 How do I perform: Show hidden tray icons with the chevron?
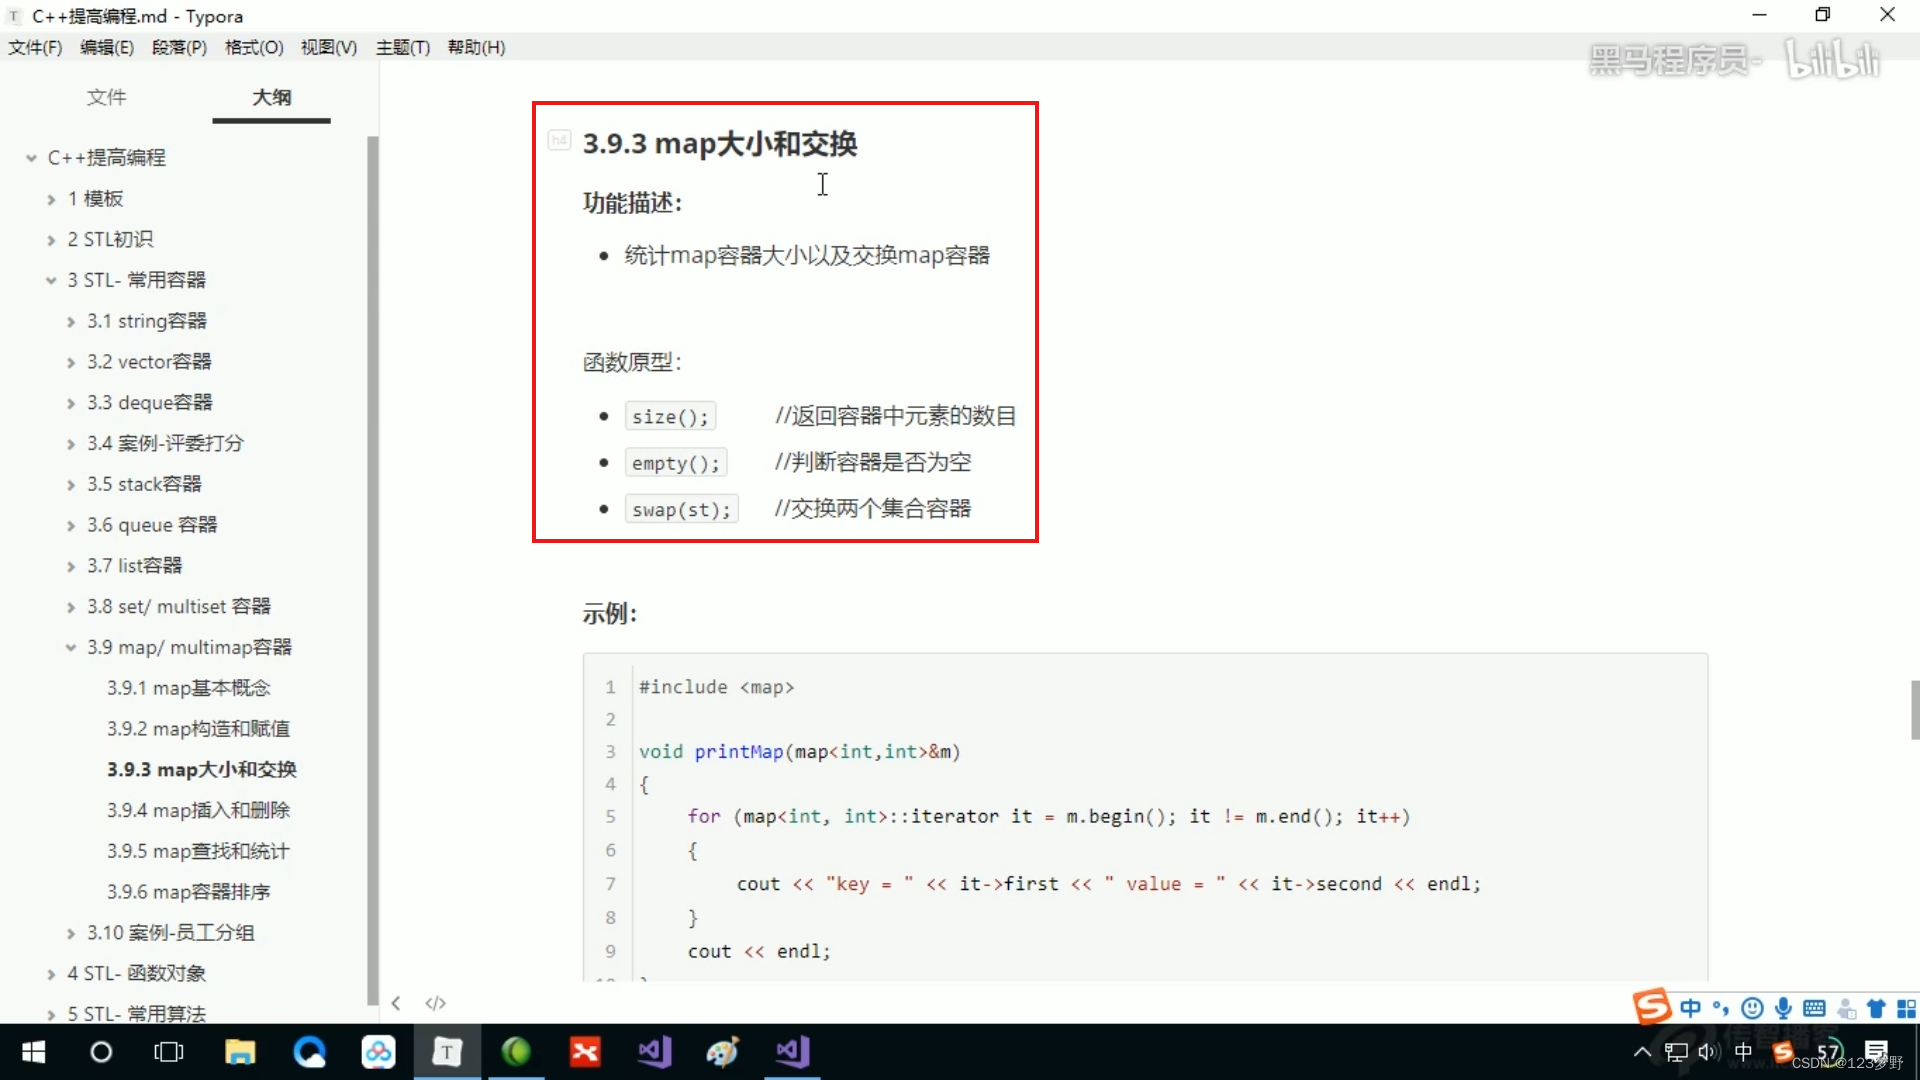[1641, 1051]
